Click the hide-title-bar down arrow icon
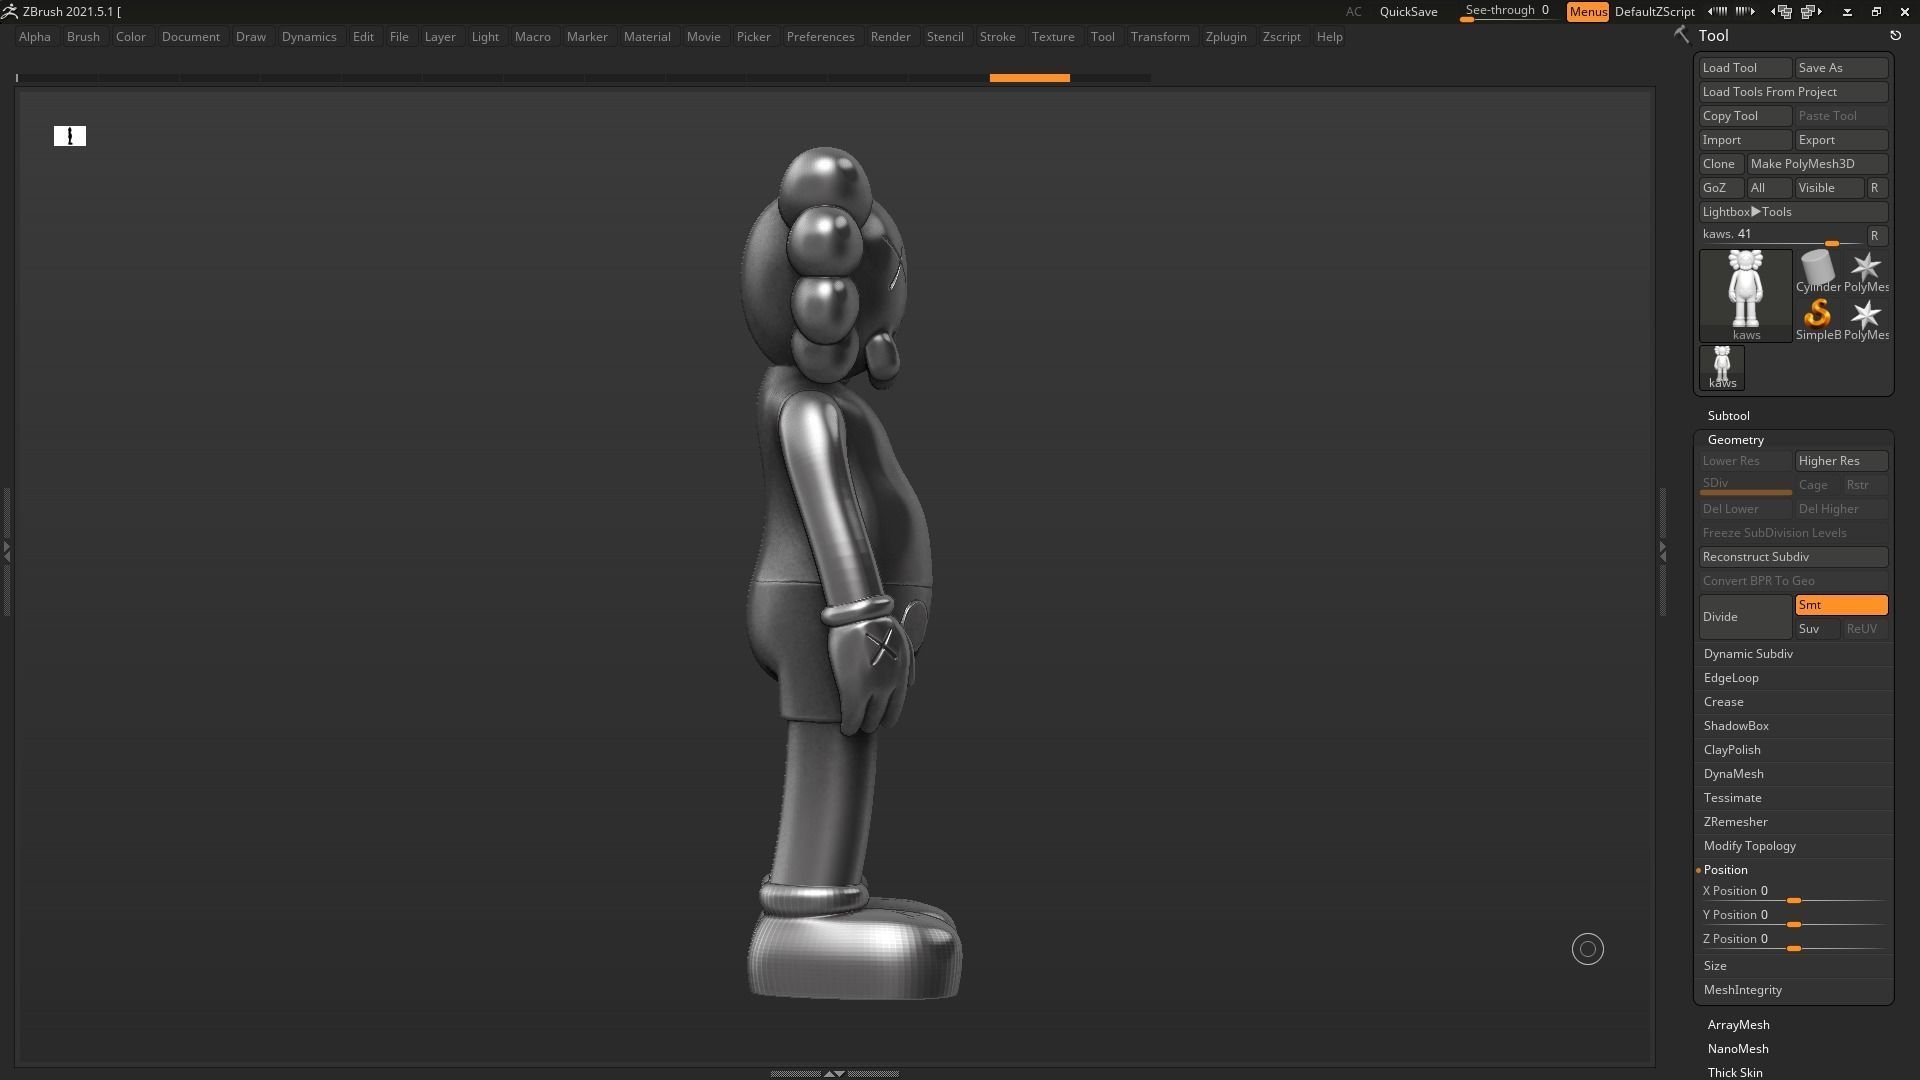This screenshot has width=1920, height=1080. [1847, 12]
